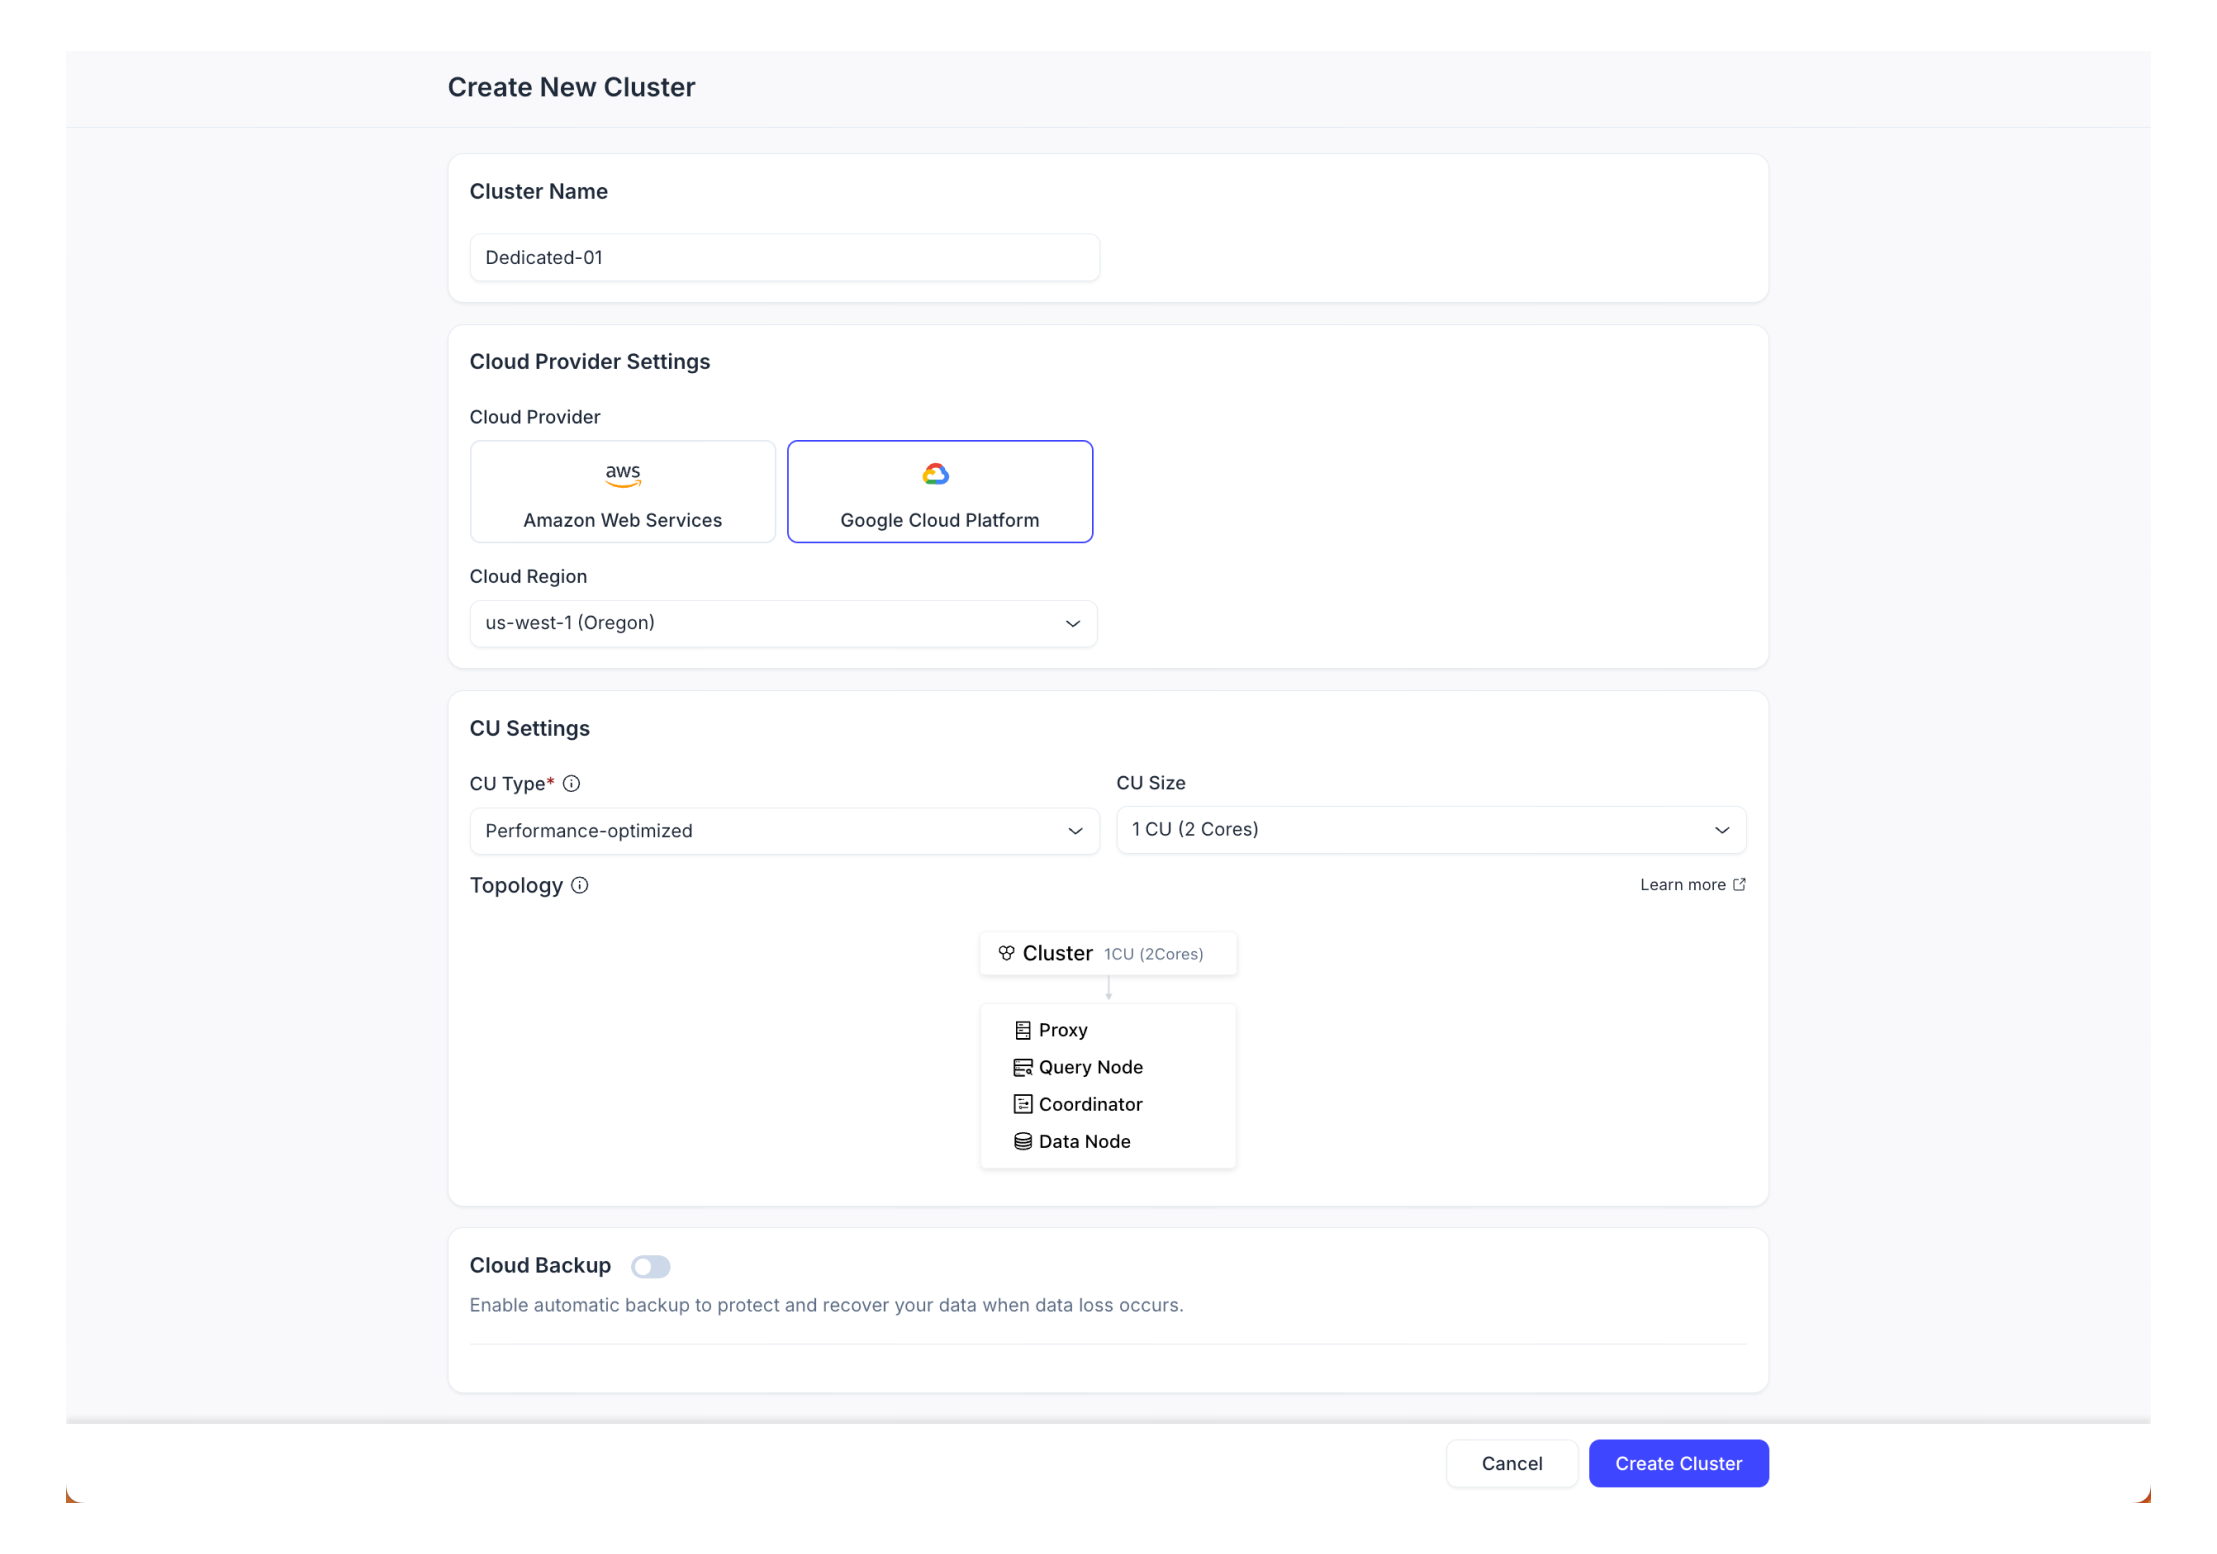This screenshot has height=1554, width=2217.
Task: Click the CU Settings heading
Action: coord(530,728)
